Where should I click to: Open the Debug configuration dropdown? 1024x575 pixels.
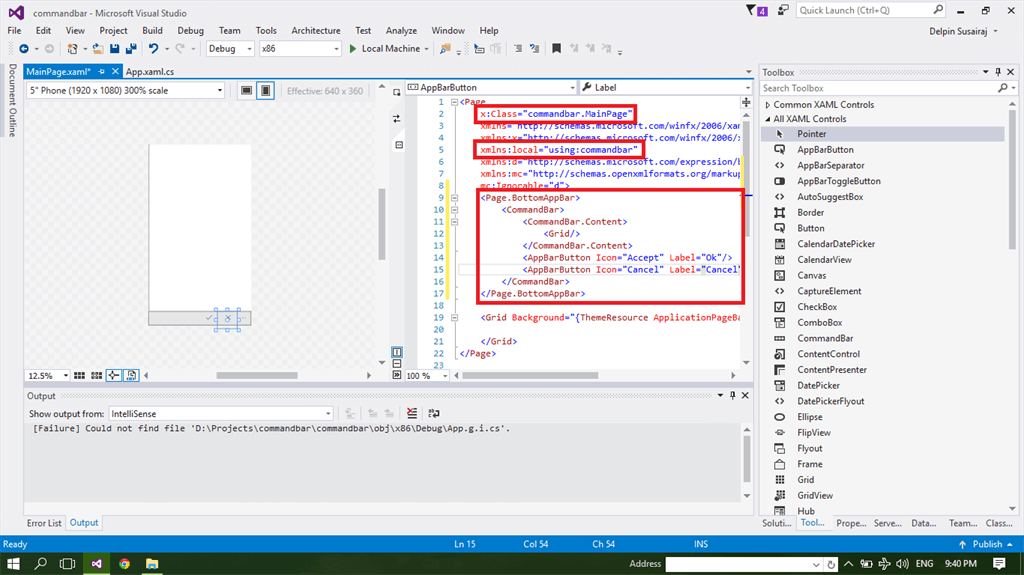pyautogui.click(x=229, y=48)
